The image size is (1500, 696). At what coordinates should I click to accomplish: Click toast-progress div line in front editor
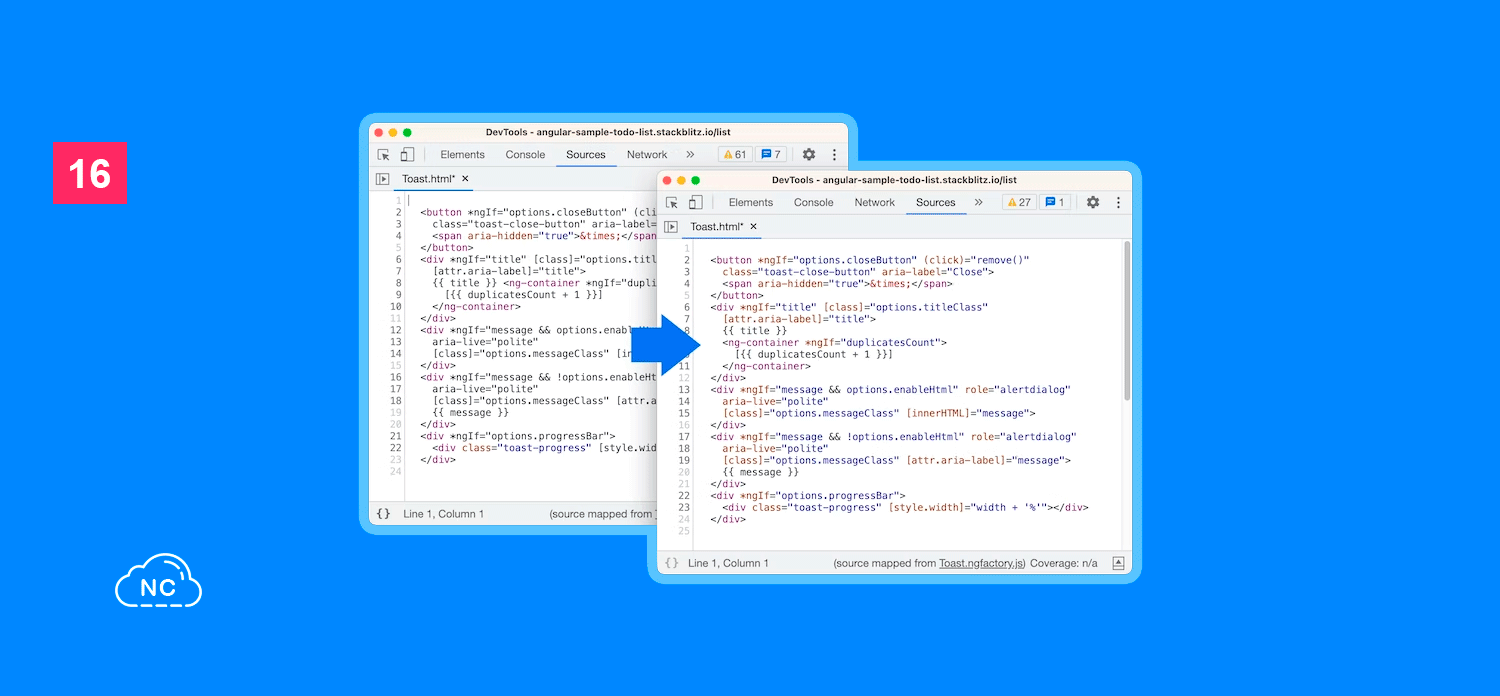[x=905, y=507]
